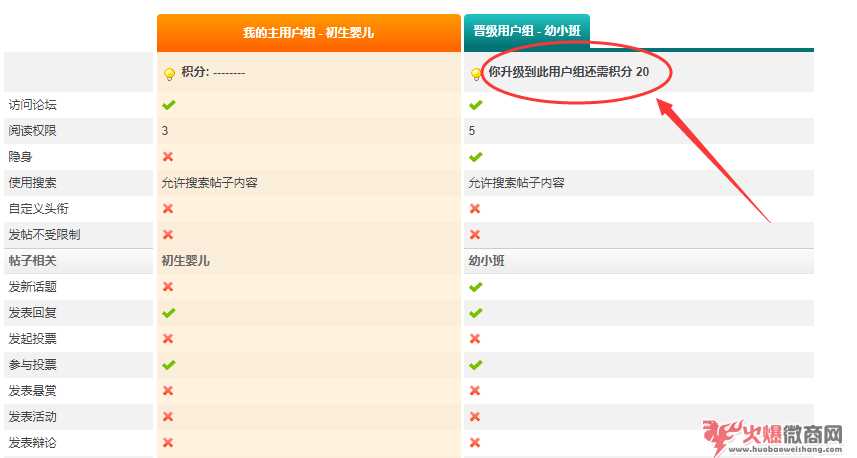Click the 隐身 row label
The image size is (857, 458).
20,157
